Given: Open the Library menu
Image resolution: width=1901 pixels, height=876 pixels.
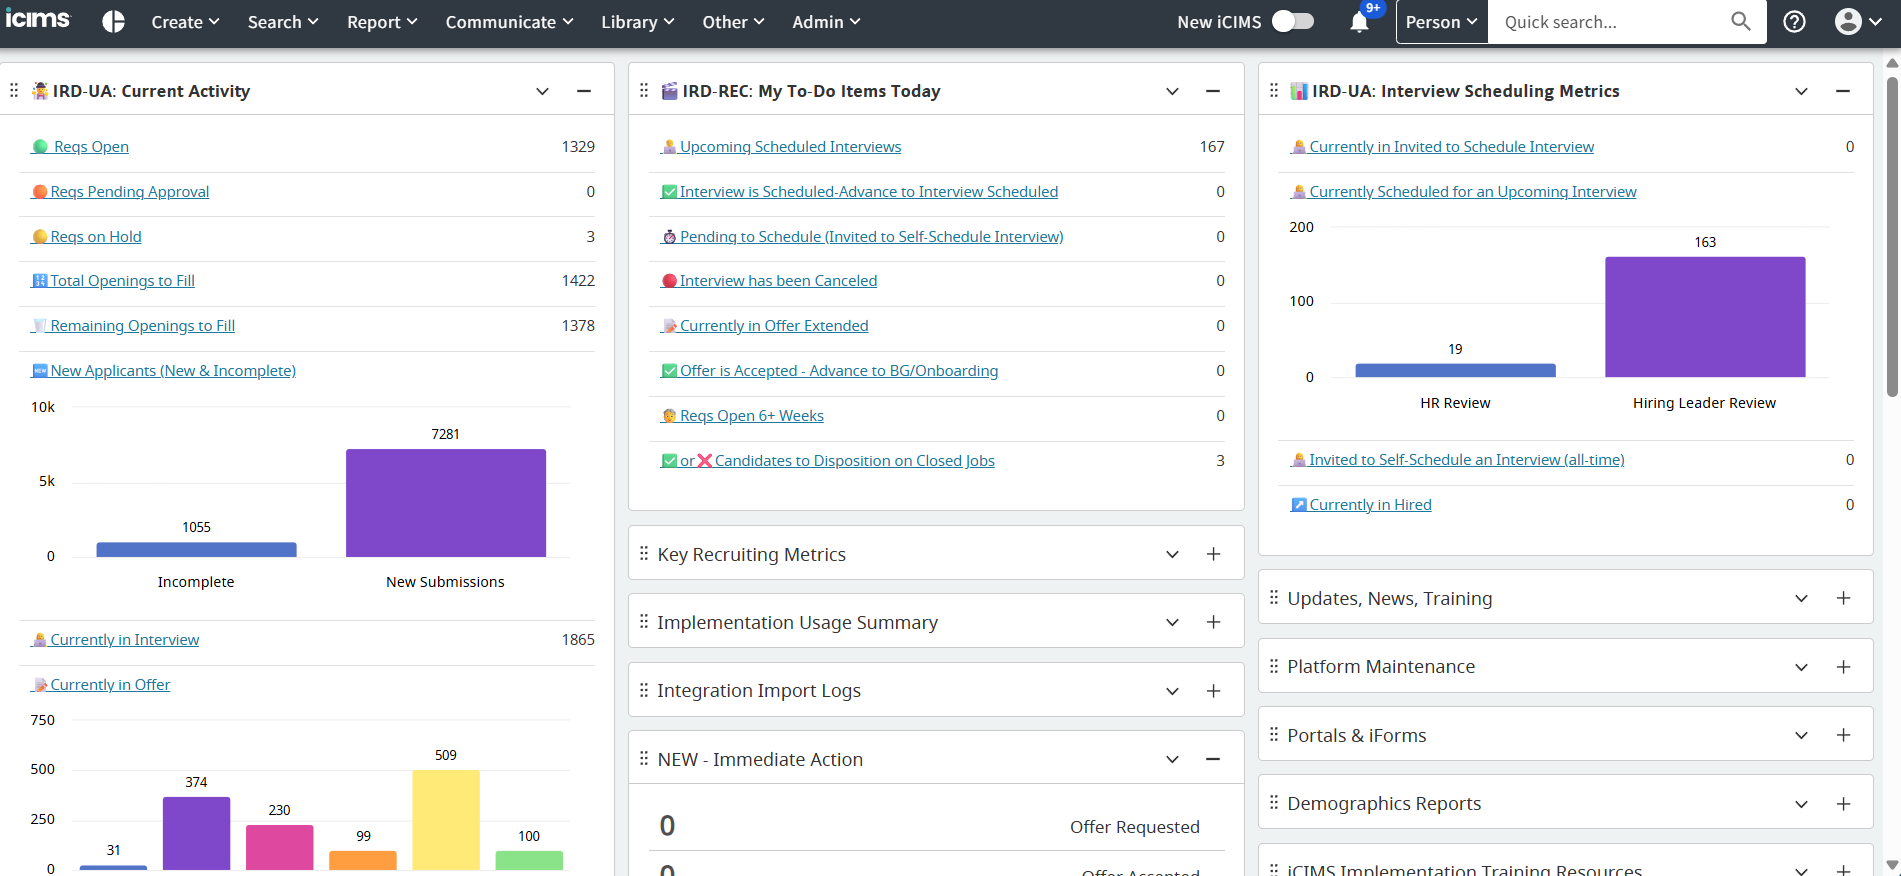Looking at the screenshot, I should pyautogui.click(x=638, y=22).
